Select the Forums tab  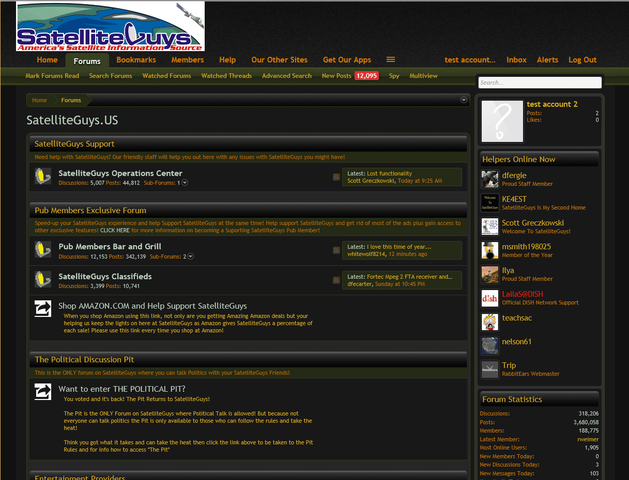tap(87, 61)
